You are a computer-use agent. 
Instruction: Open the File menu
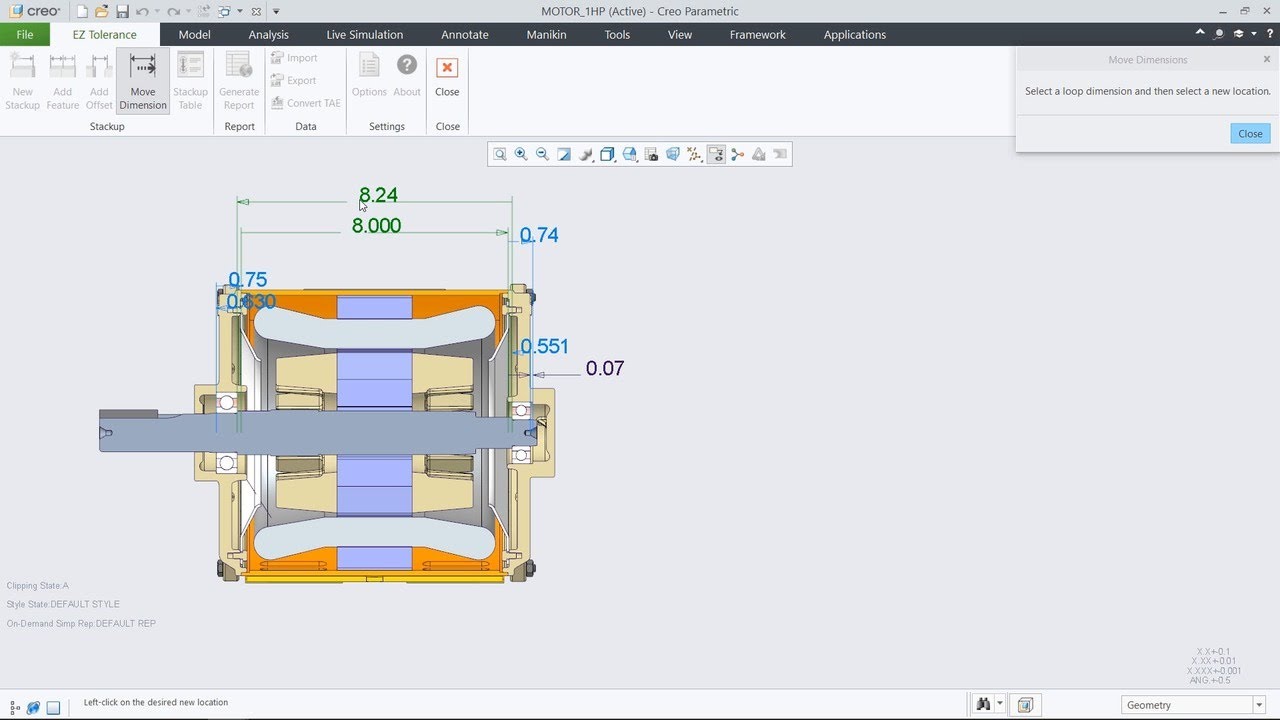click(24, 34)
